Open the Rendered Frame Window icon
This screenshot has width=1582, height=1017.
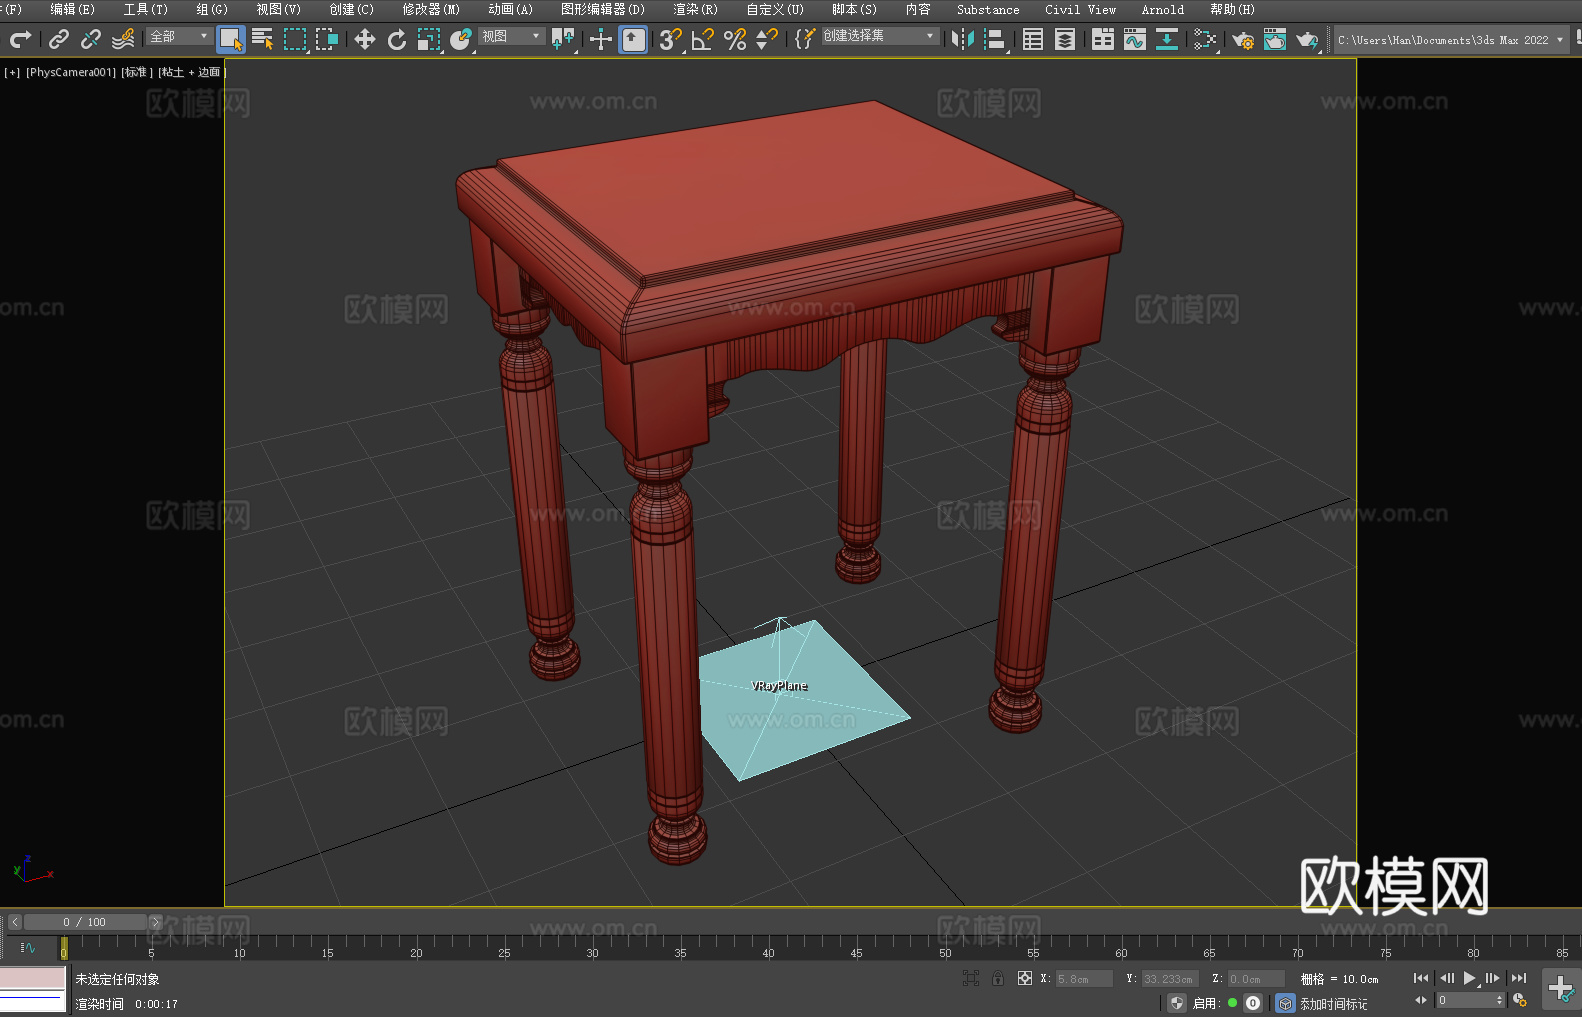tap(1275, 39)
